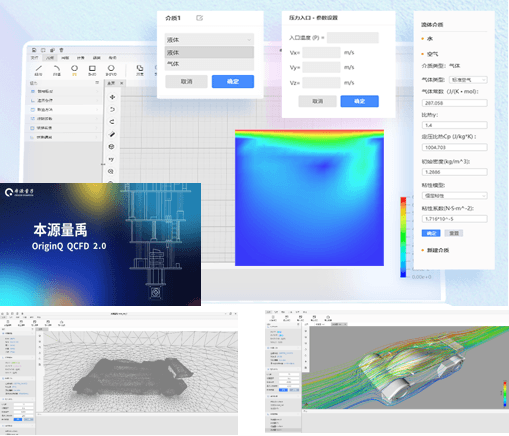
Task: Open the 液体 medium type dropdown
Action: (209, 40)
